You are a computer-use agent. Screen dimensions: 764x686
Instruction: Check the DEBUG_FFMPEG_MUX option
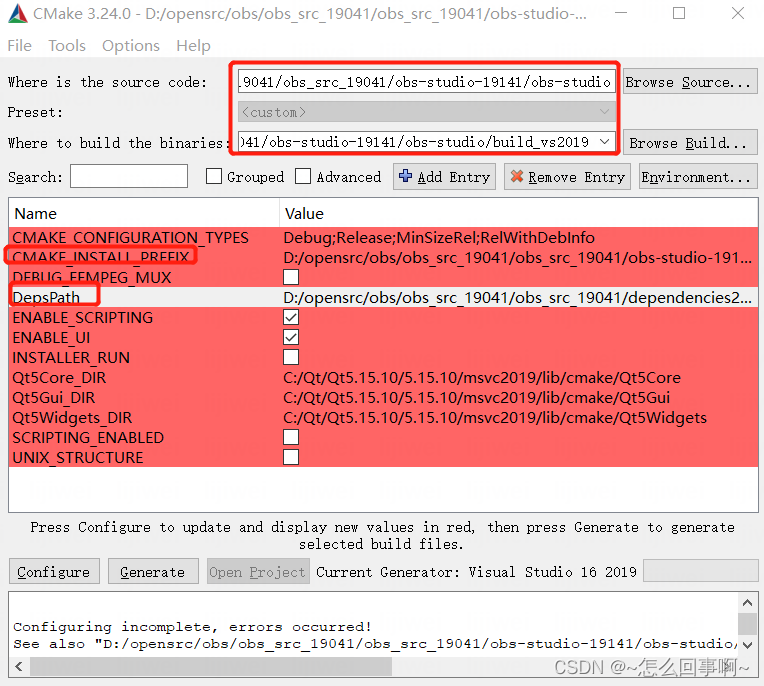291,277
